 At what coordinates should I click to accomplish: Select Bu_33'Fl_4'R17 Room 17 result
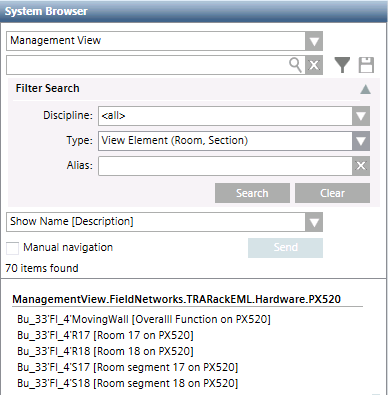(105, 335)
